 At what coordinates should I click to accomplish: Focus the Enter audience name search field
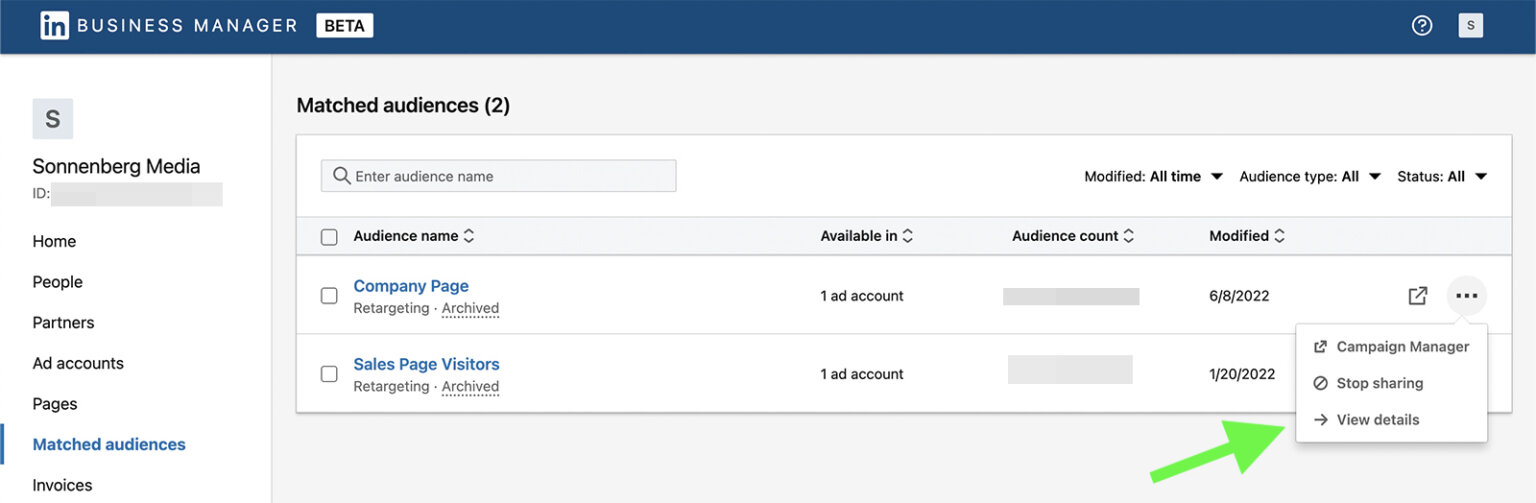pos(498,176)
